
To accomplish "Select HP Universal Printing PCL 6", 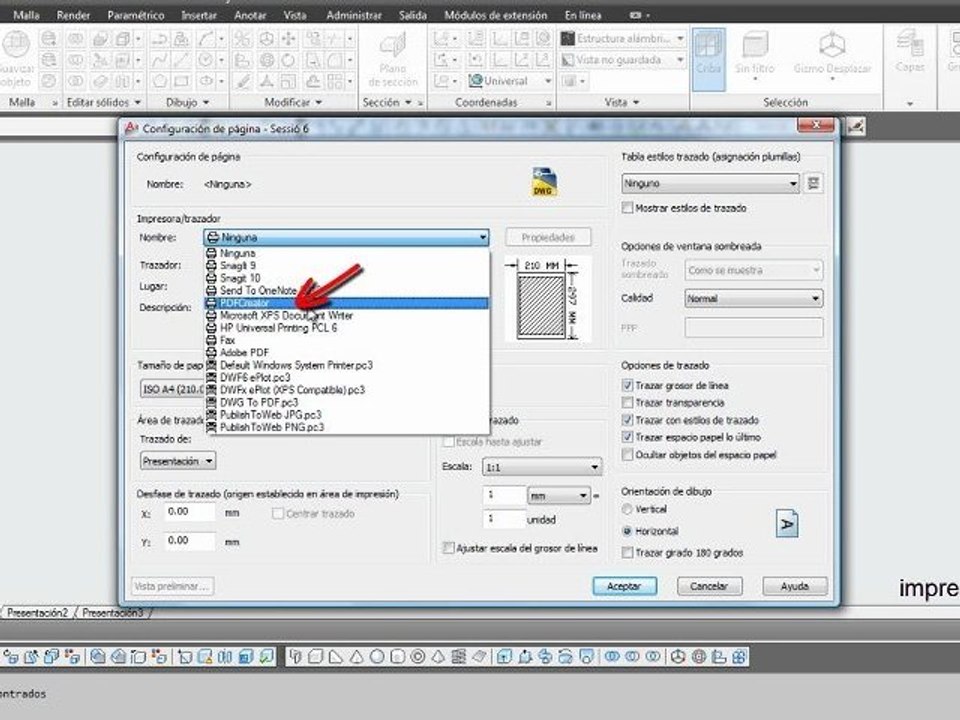I will coord(347,328).
